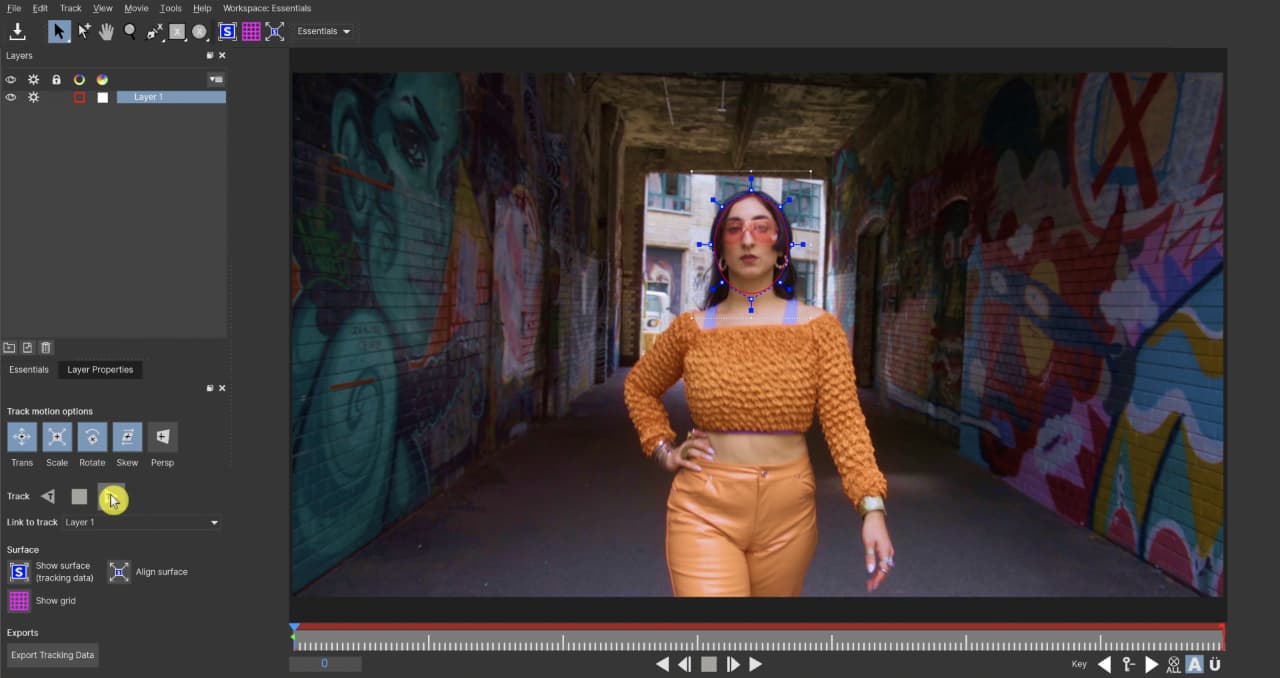The image size is (1280, 678).
Task: Click the new layer group folder icon
Action: point(9,347)
